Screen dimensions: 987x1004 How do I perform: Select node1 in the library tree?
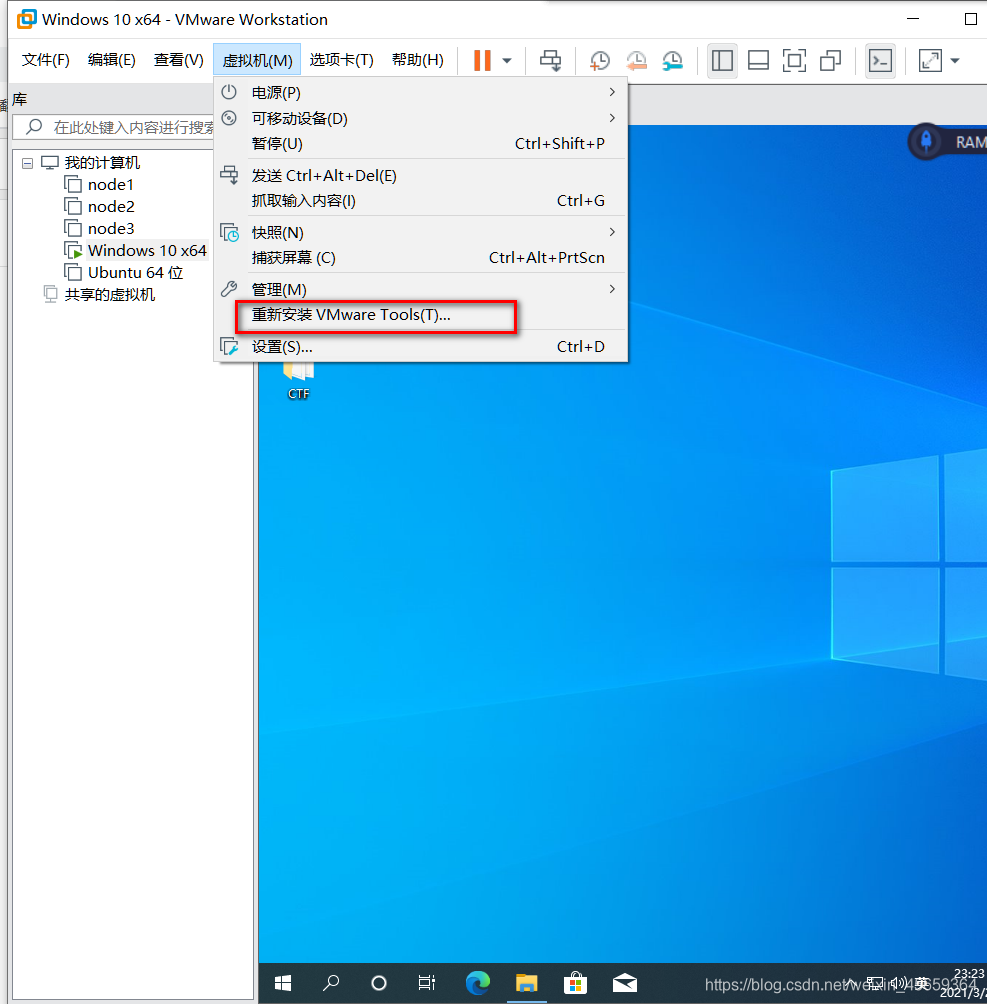point(110,185)
